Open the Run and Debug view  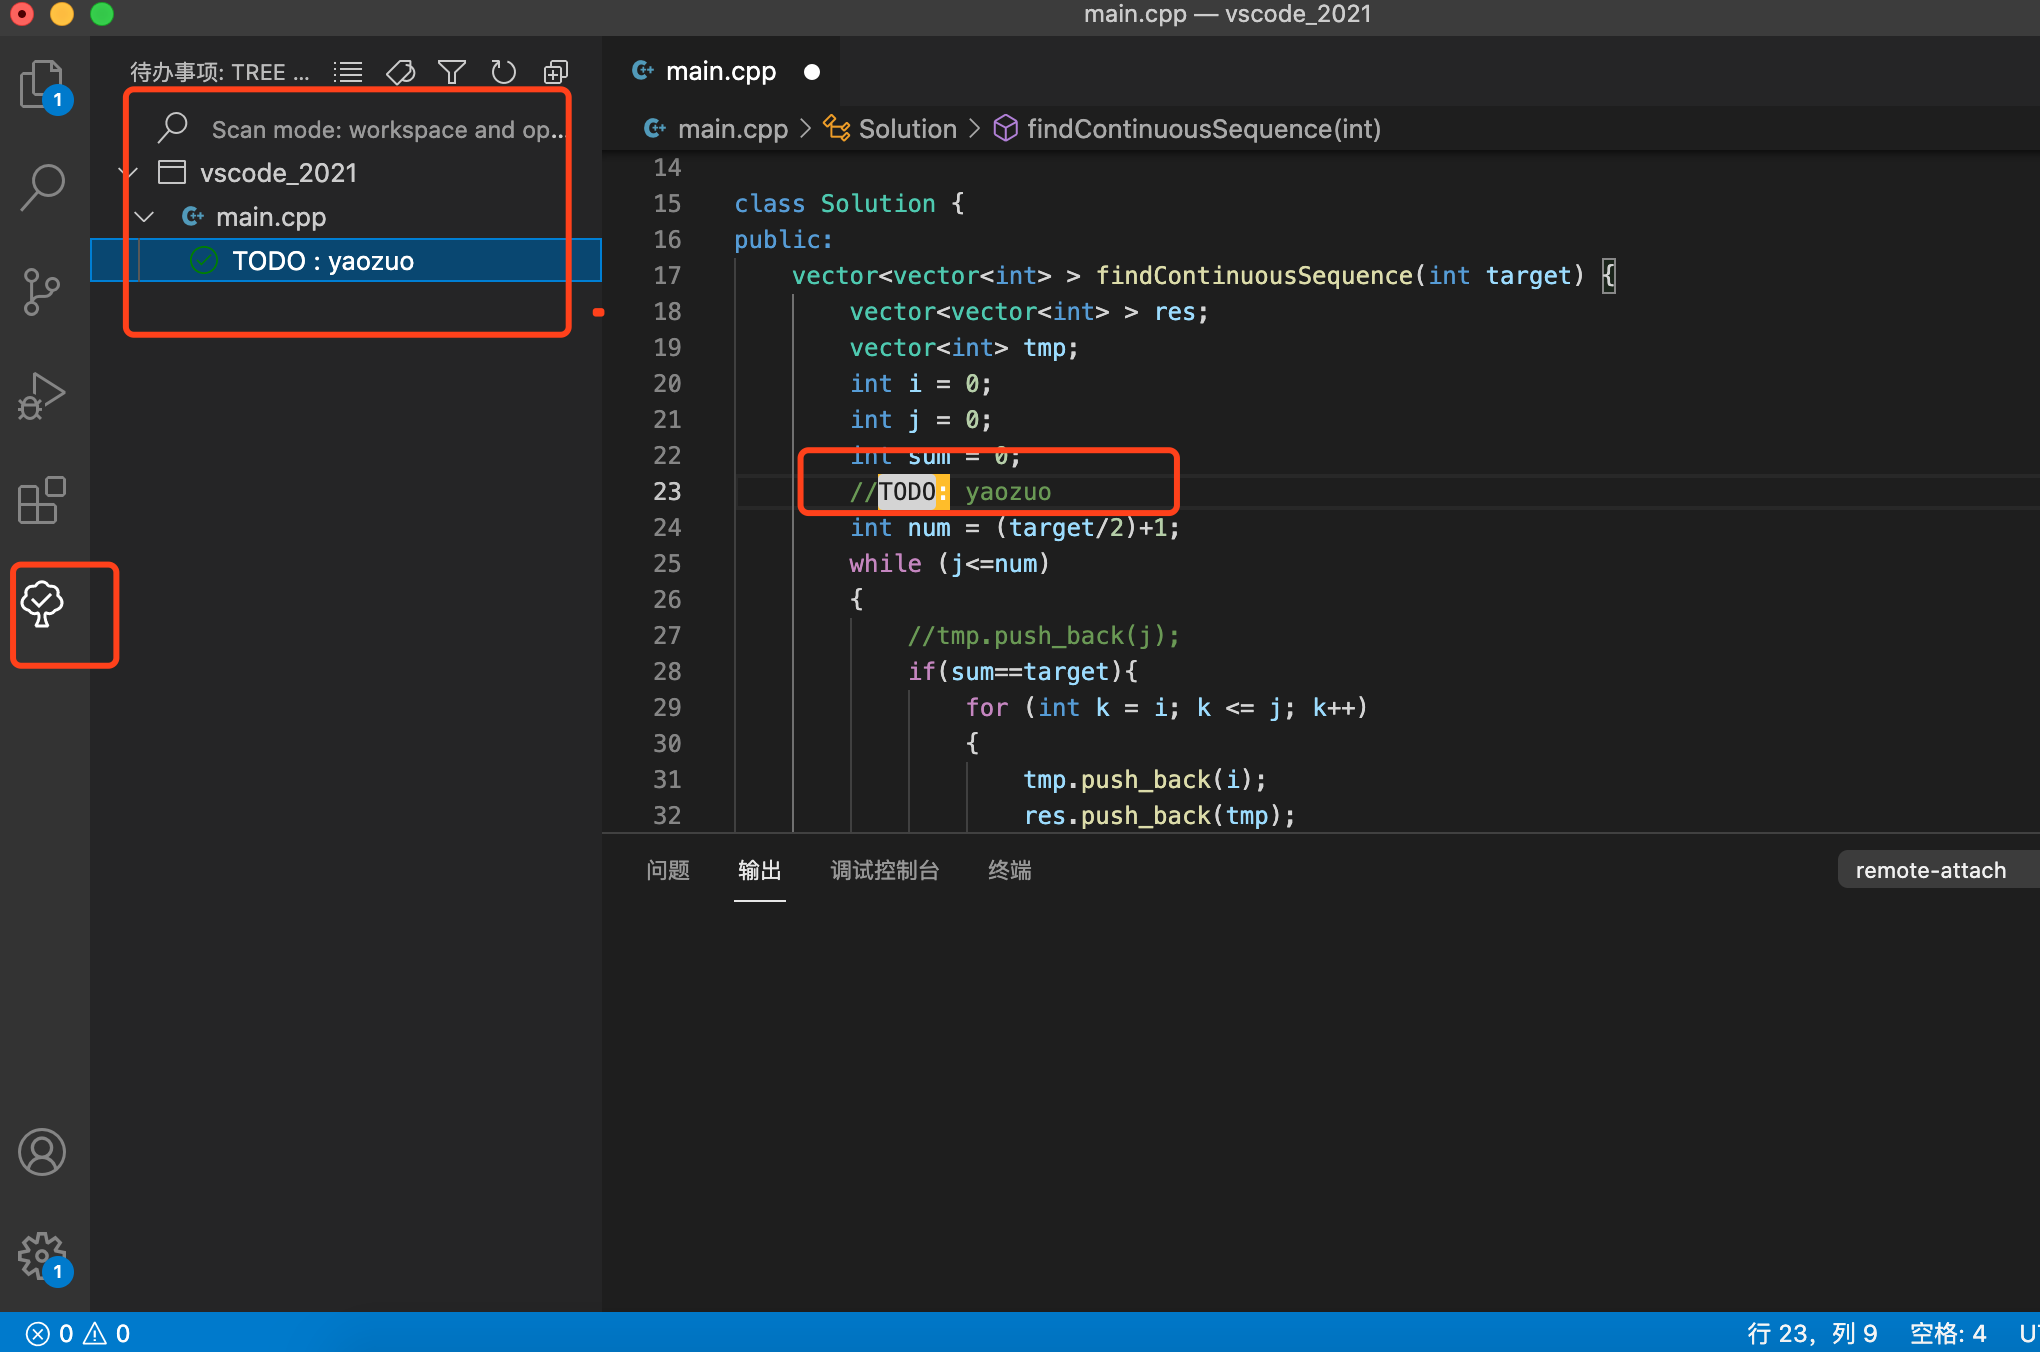(42, 396)
